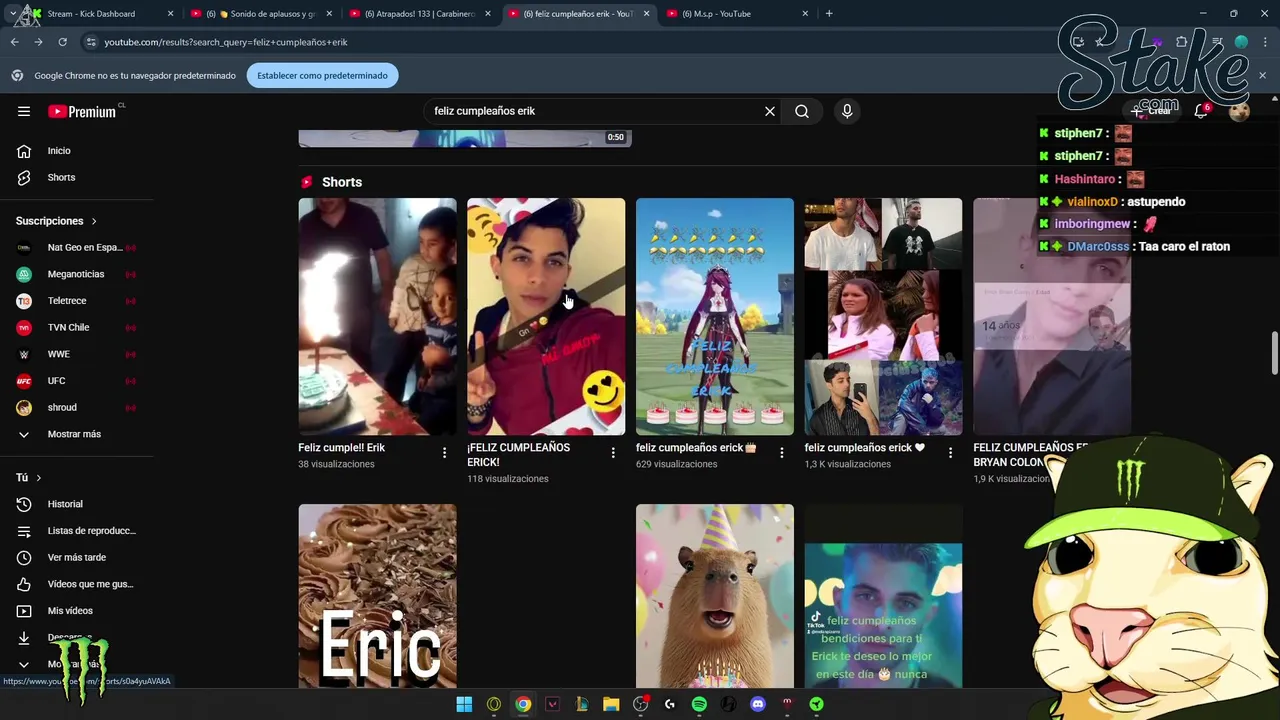Image resolution: width=1280 pixels, height=720 pixels.
Task: Open the Shorts section heading
Action: pos(342,182)
